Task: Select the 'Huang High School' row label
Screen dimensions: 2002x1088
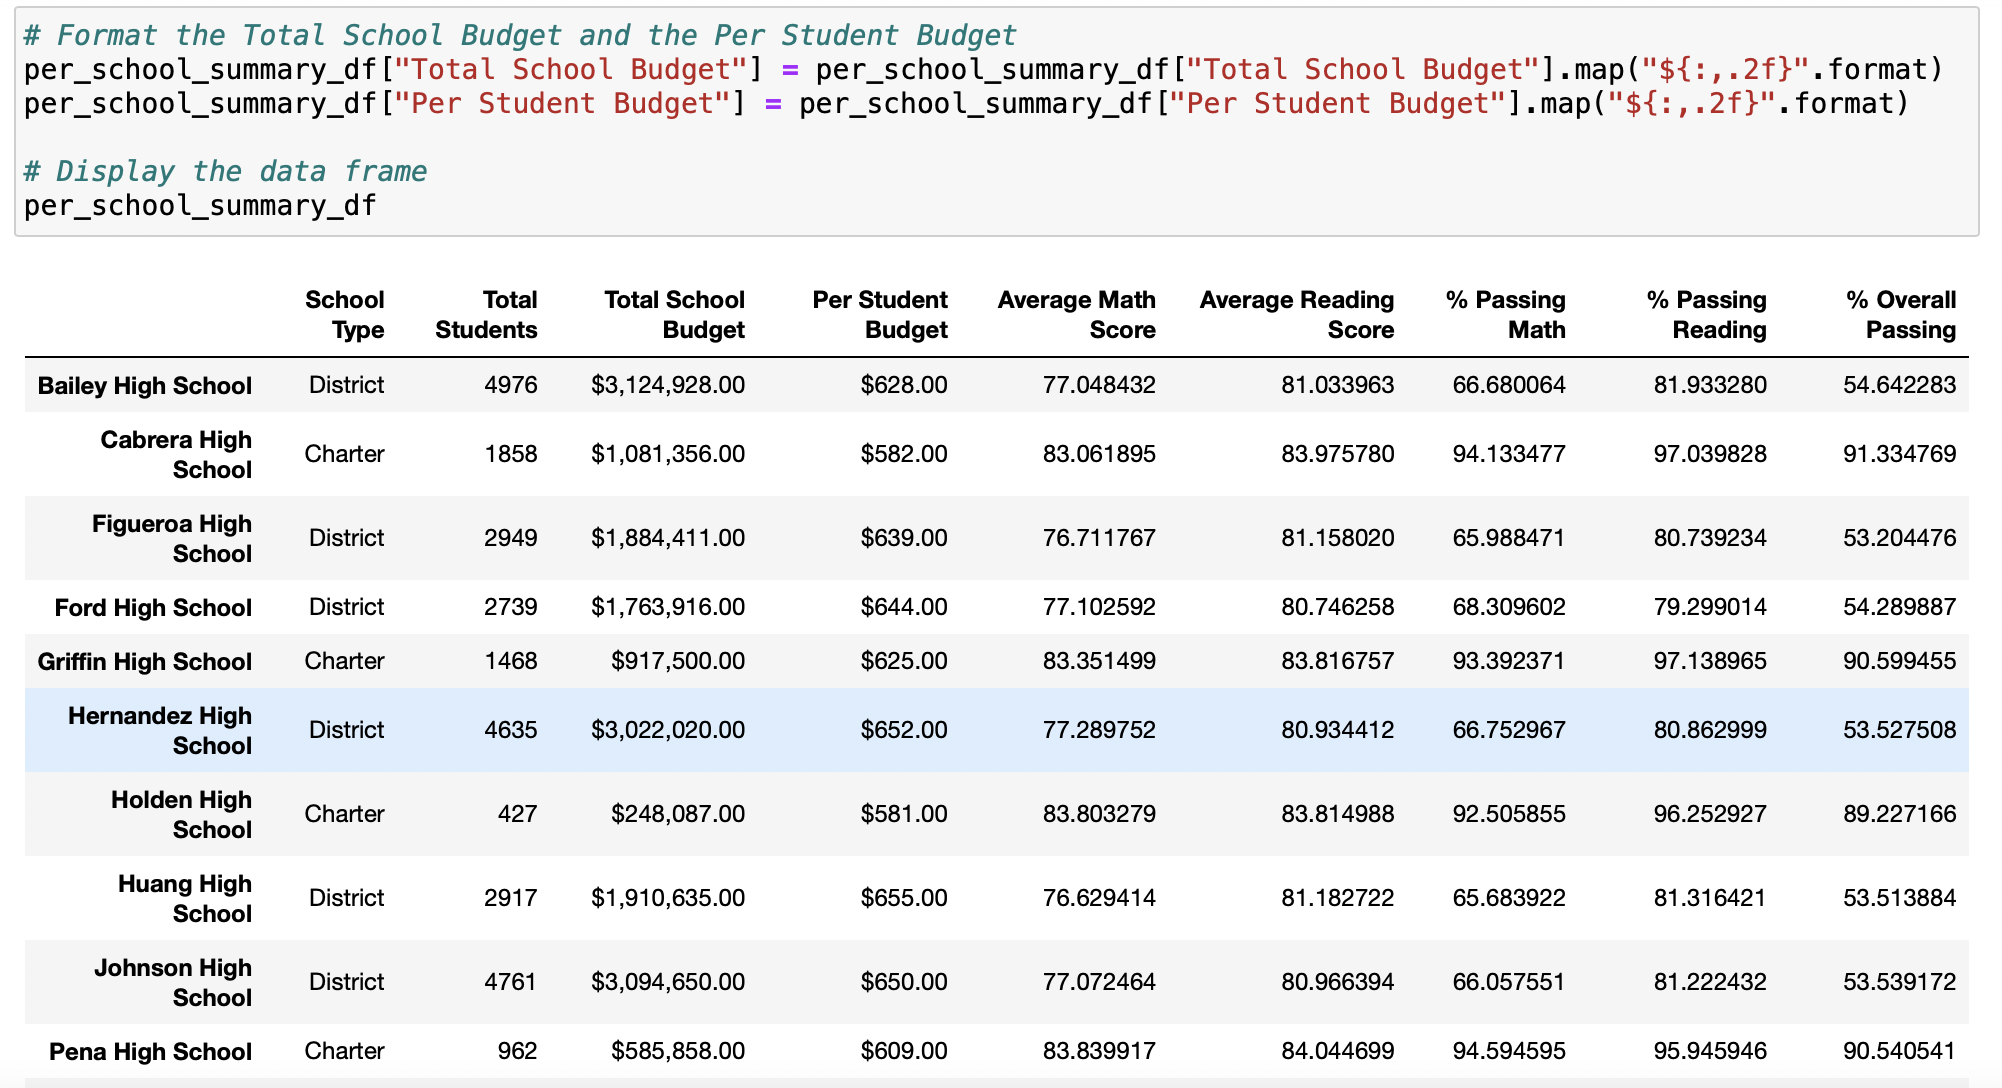Action: [x=184, y=899]
